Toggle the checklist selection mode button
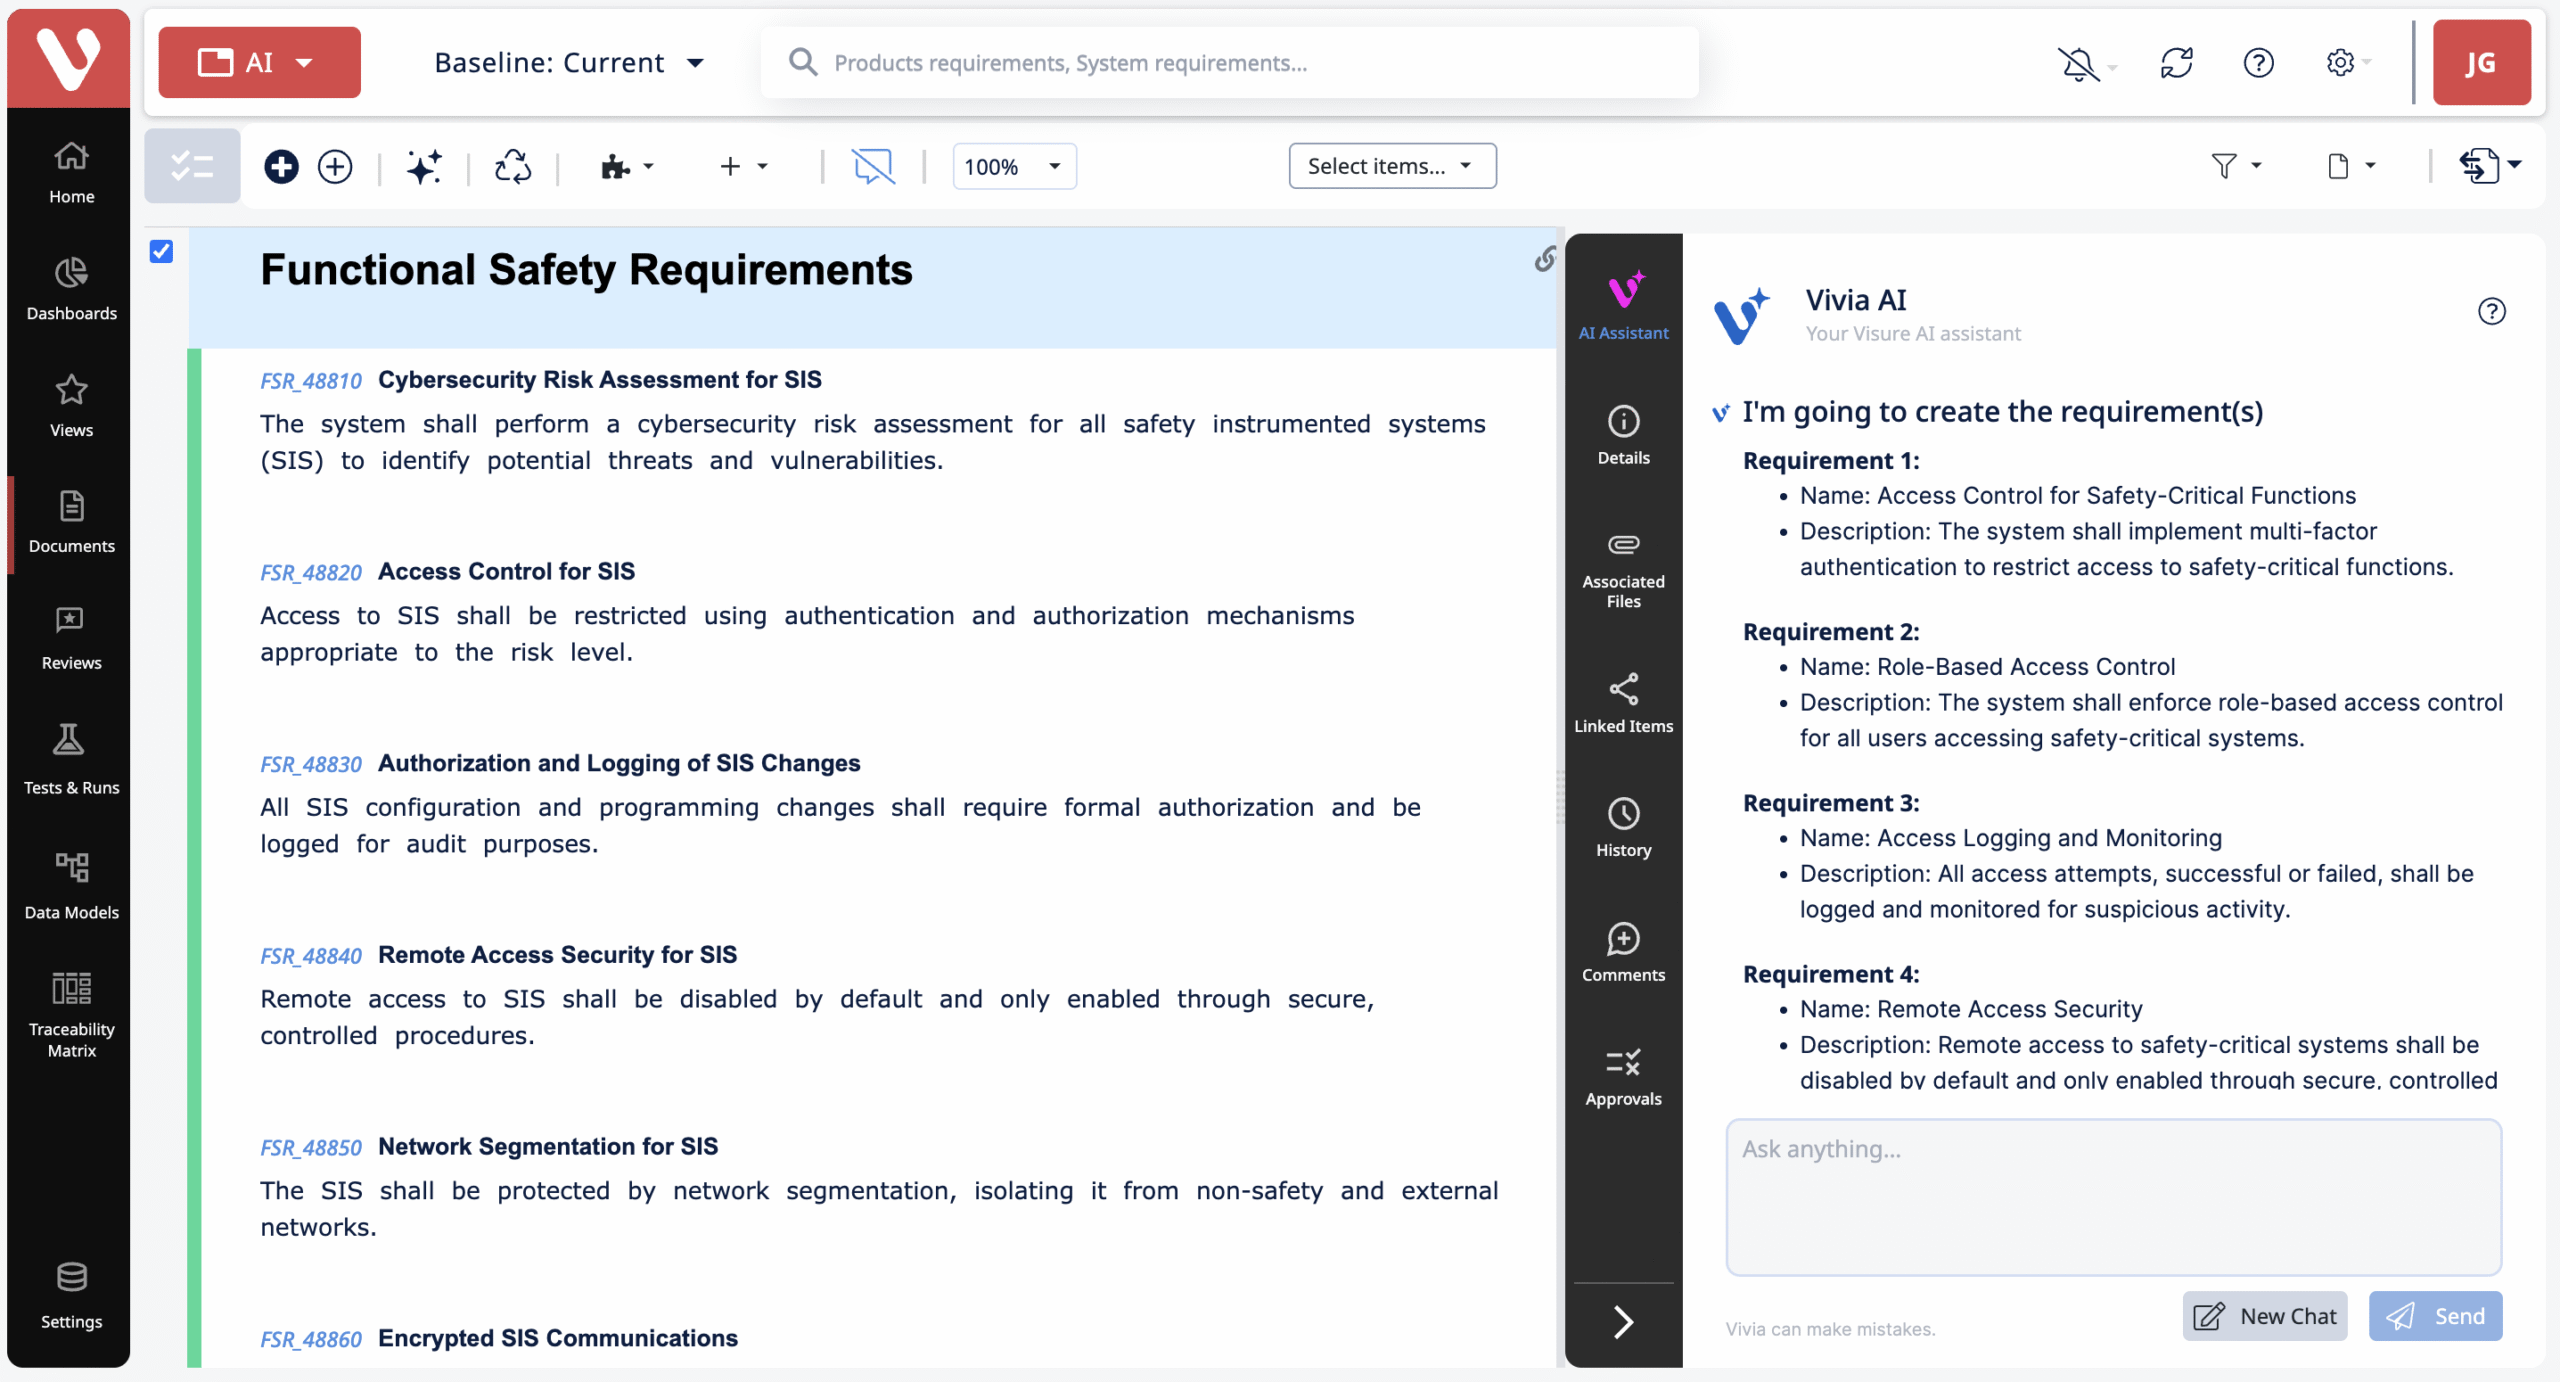 point(192,166)
